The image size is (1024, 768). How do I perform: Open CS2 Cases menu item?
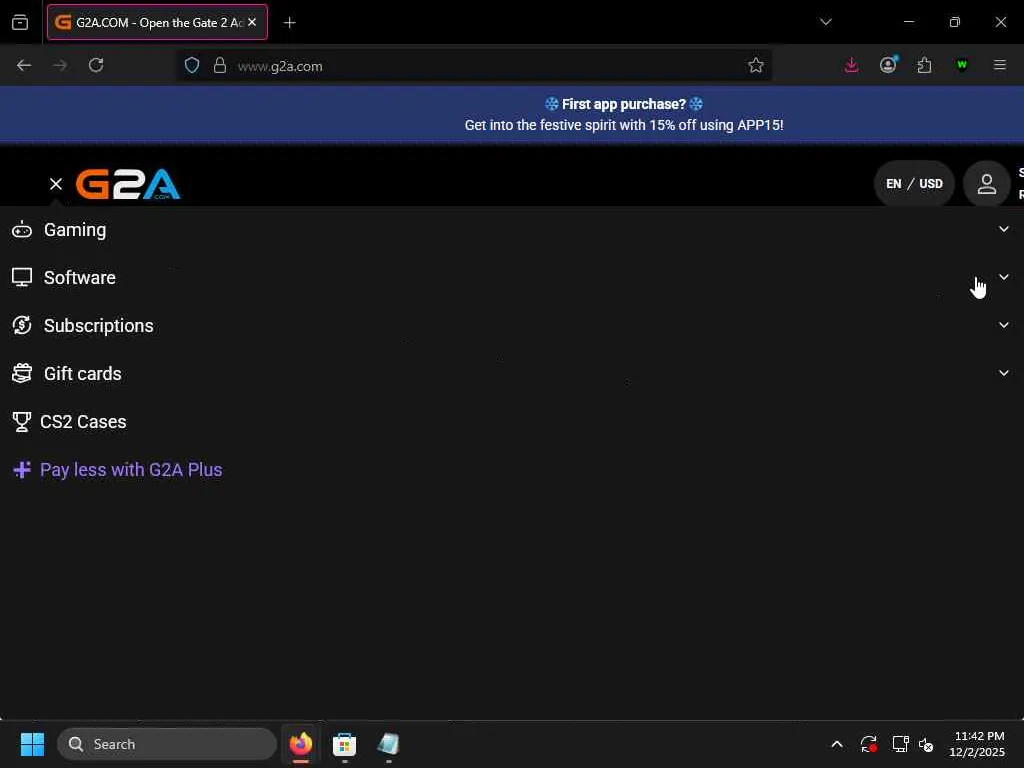[x=83, y=422]
